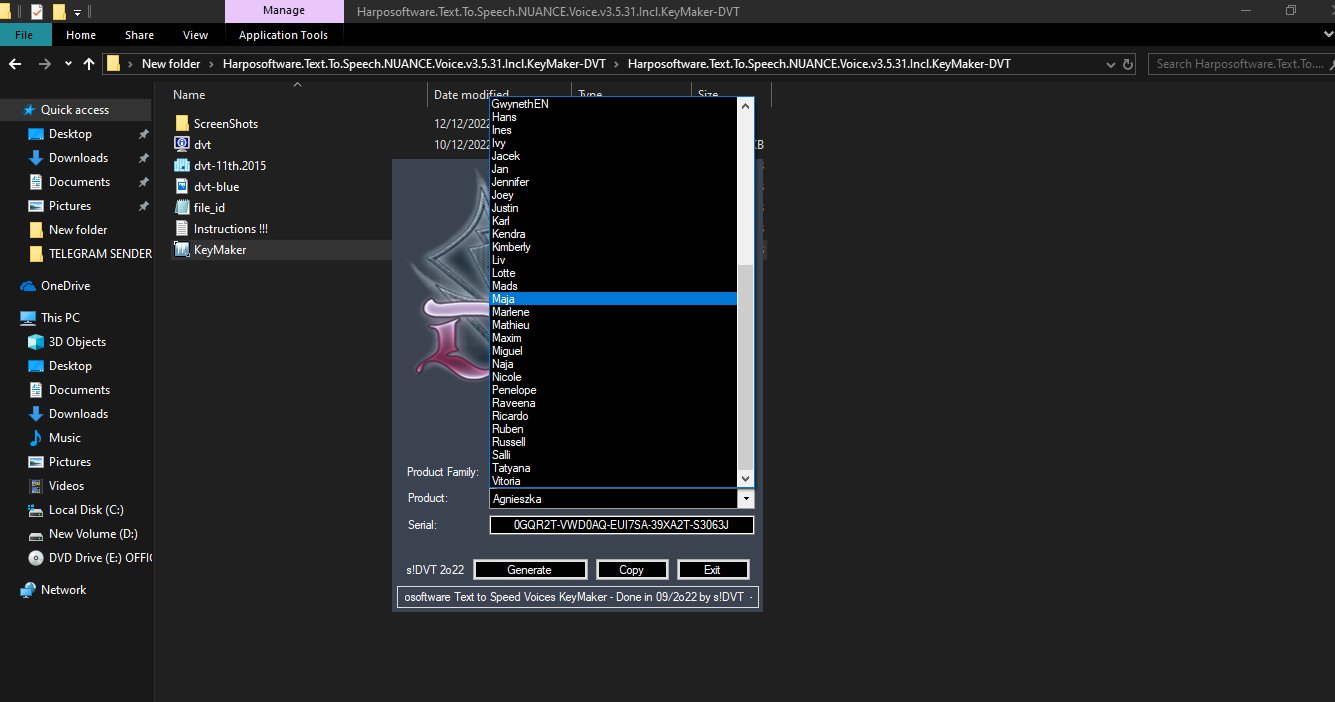The image size is (1335, 702).
Task: Click the pin icon beside Quick access Downloads
Action: point(143,158)
